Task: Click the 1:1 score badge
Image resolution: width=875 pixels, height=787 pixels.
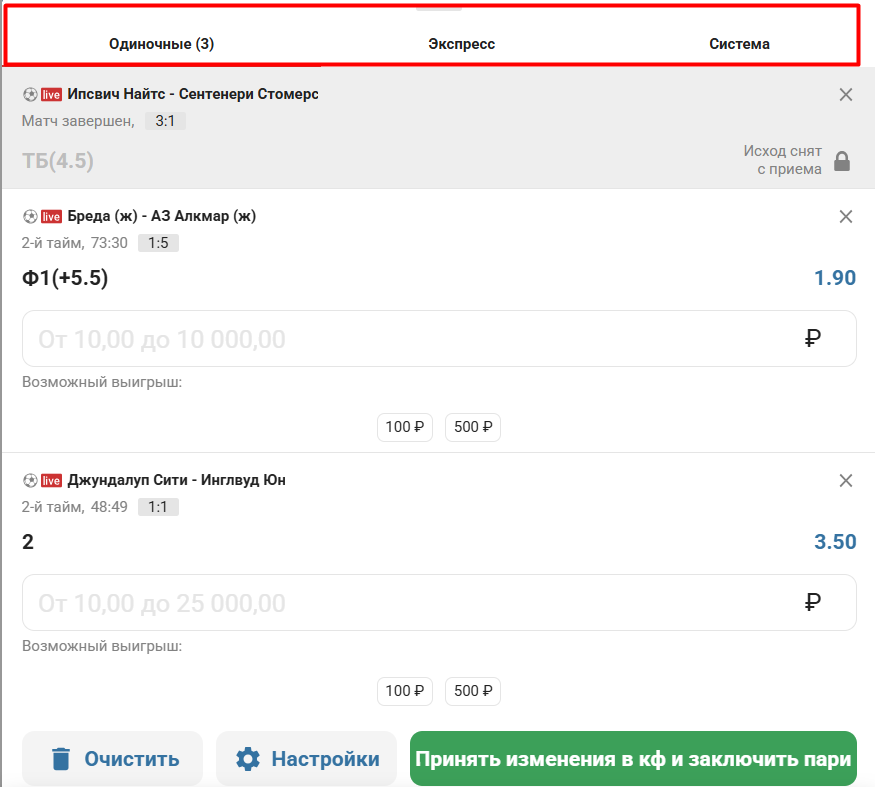Action: point(158,507)
